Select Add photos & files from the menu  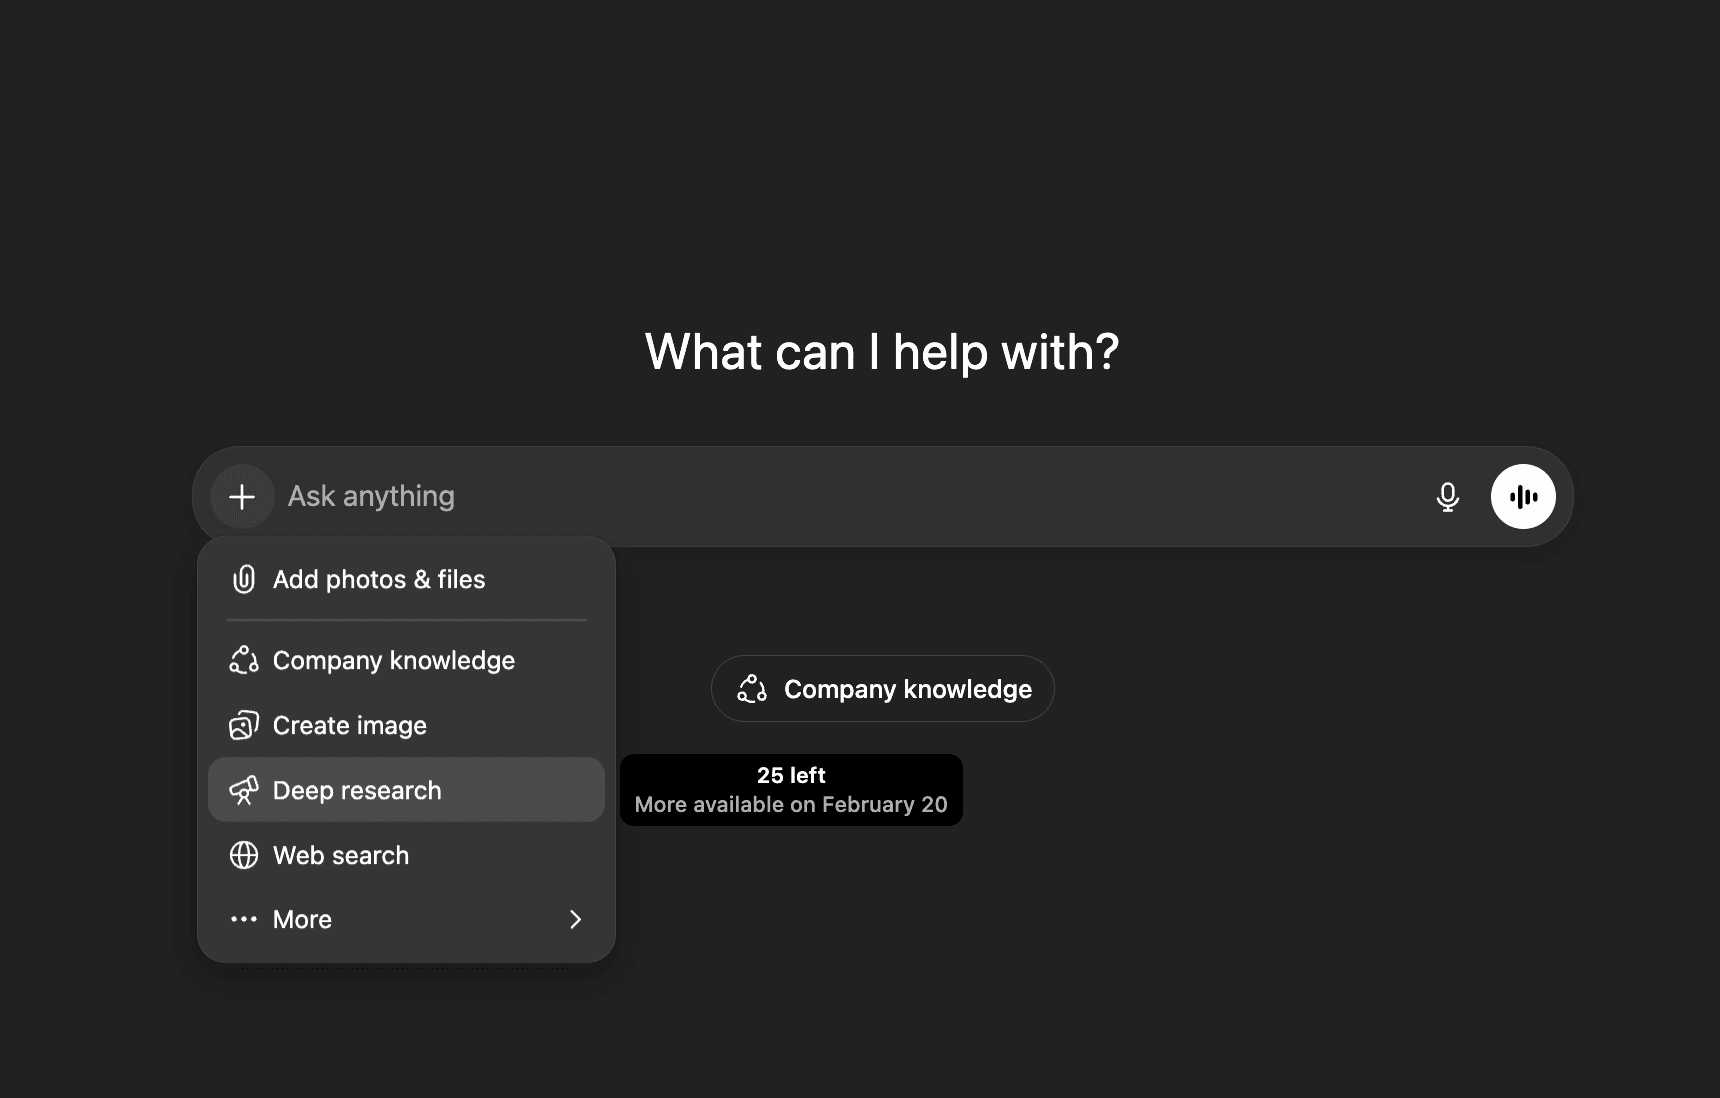(379, 580)
